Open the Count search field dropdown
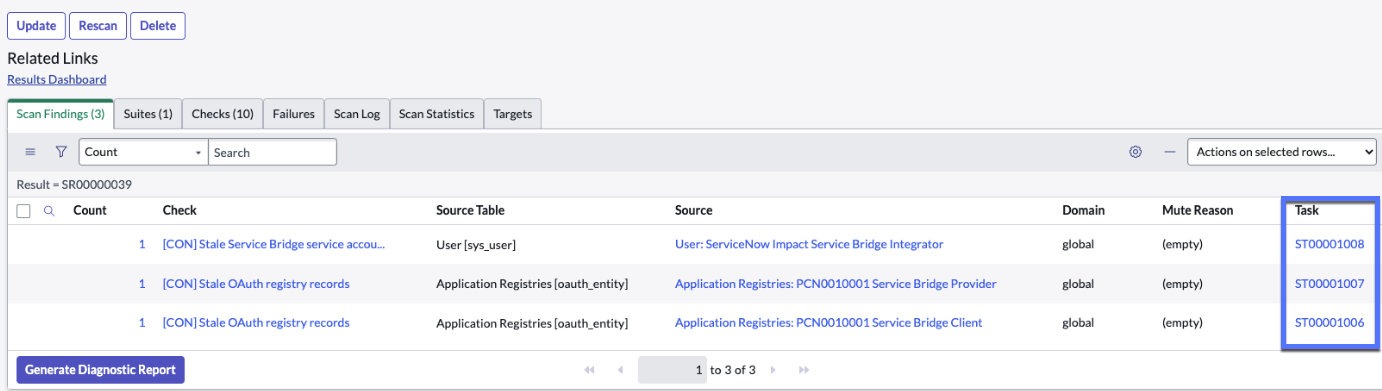 [143, 152]
